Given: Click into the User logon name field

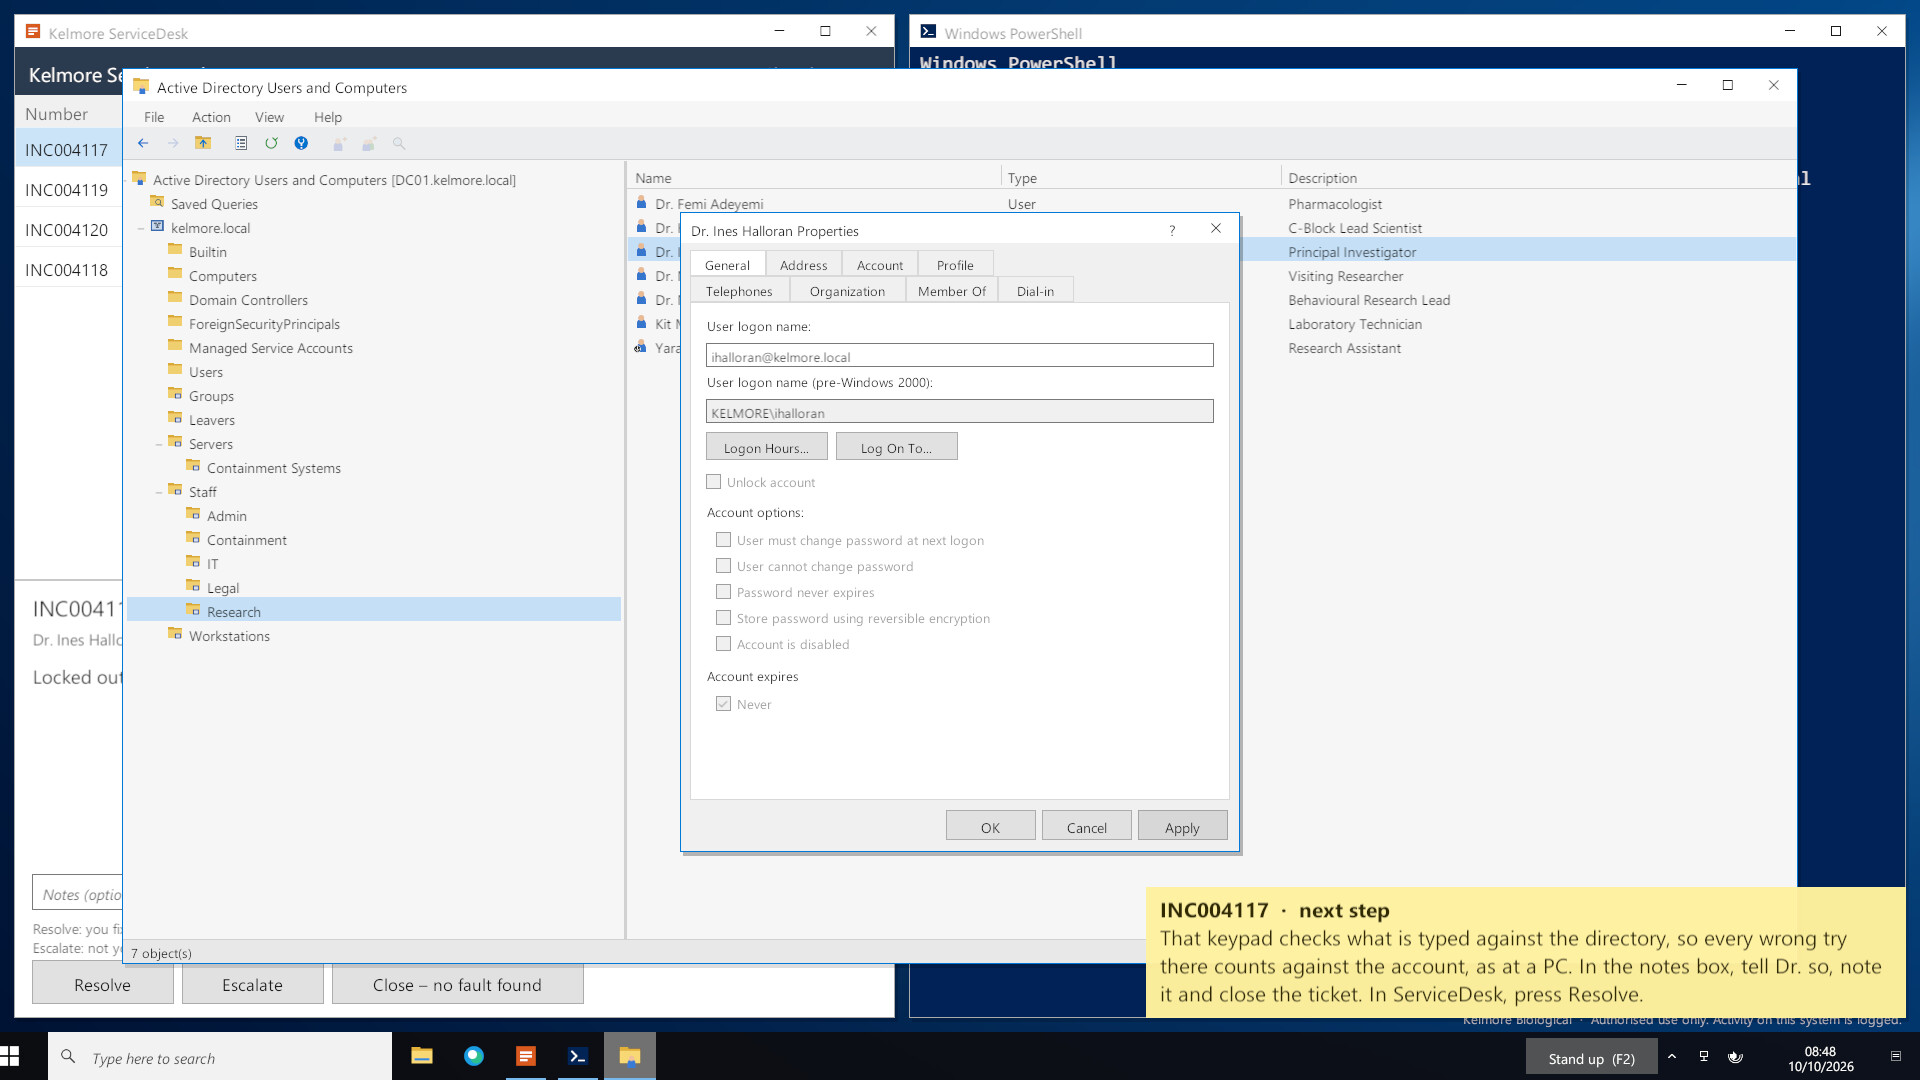Looking at the screenshot, I should (959, 356).
